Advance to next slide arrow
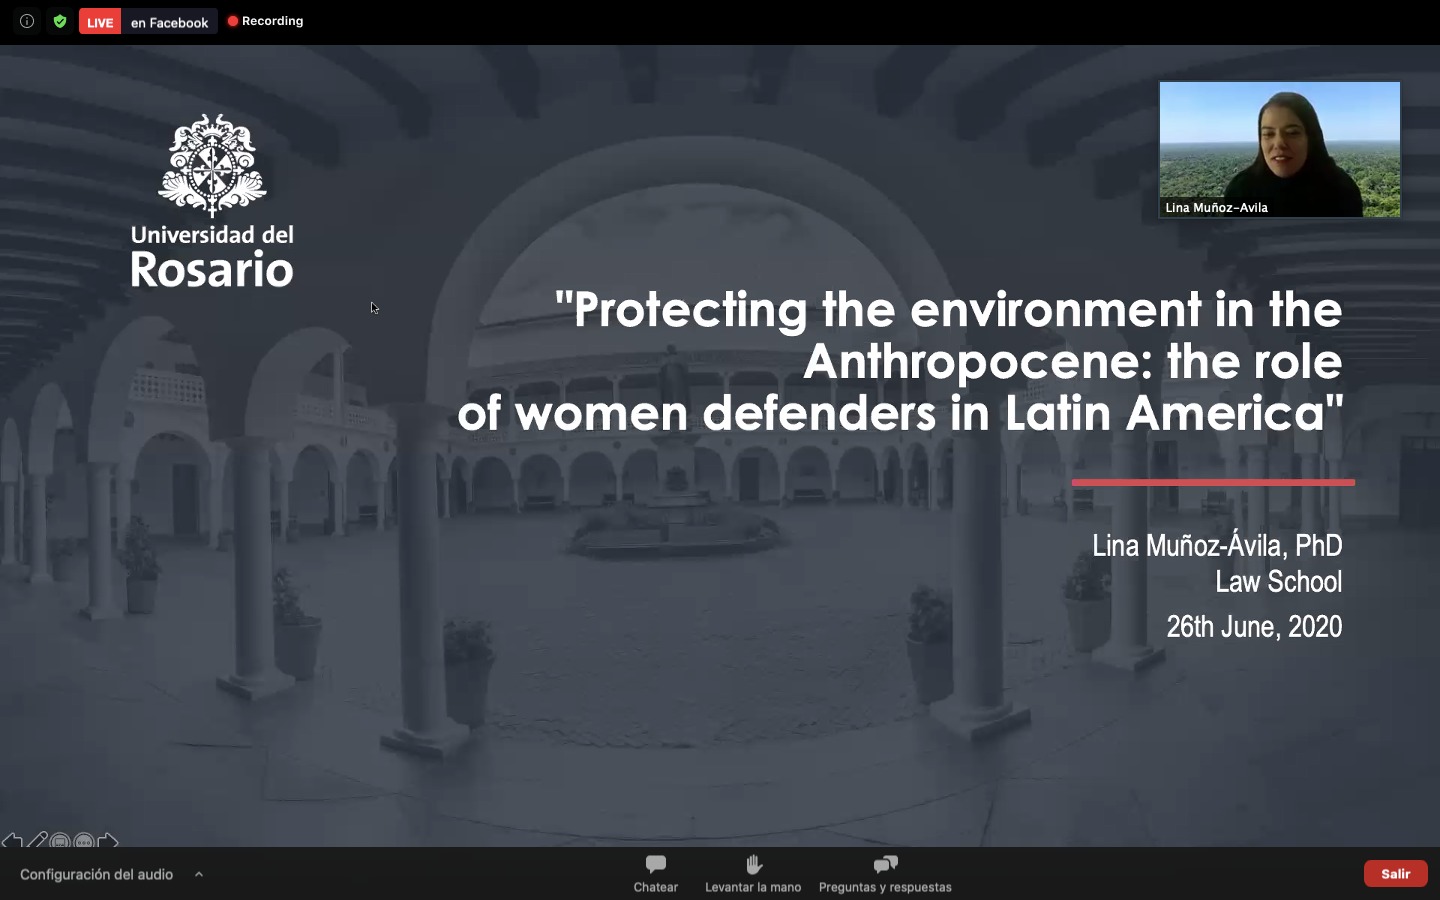The image size is (1440, 900). tap(108, 841)
